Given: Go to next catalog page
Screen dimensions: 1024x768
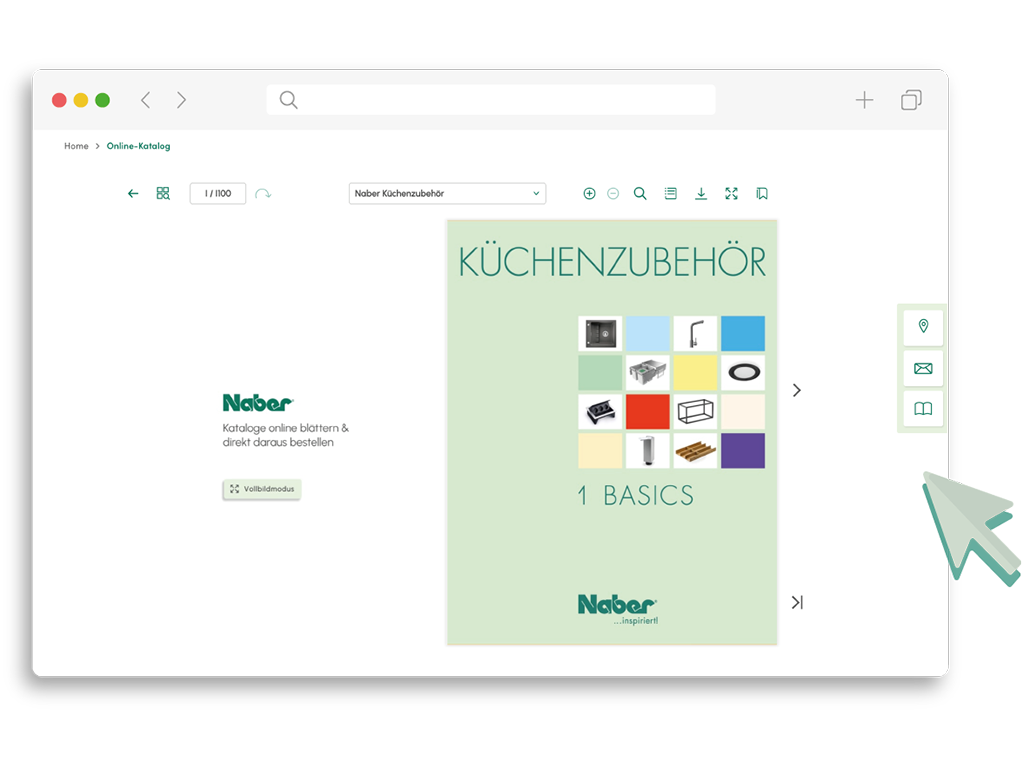Looking at the screenshot, I should [797, 390].
